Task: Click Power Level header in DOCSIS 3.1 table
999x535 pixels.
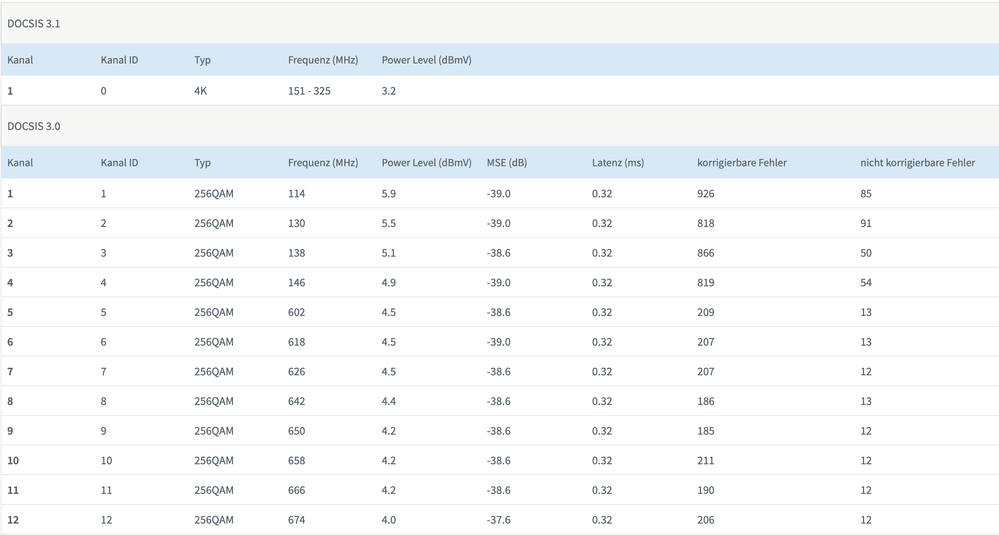Action: point(426,60)
